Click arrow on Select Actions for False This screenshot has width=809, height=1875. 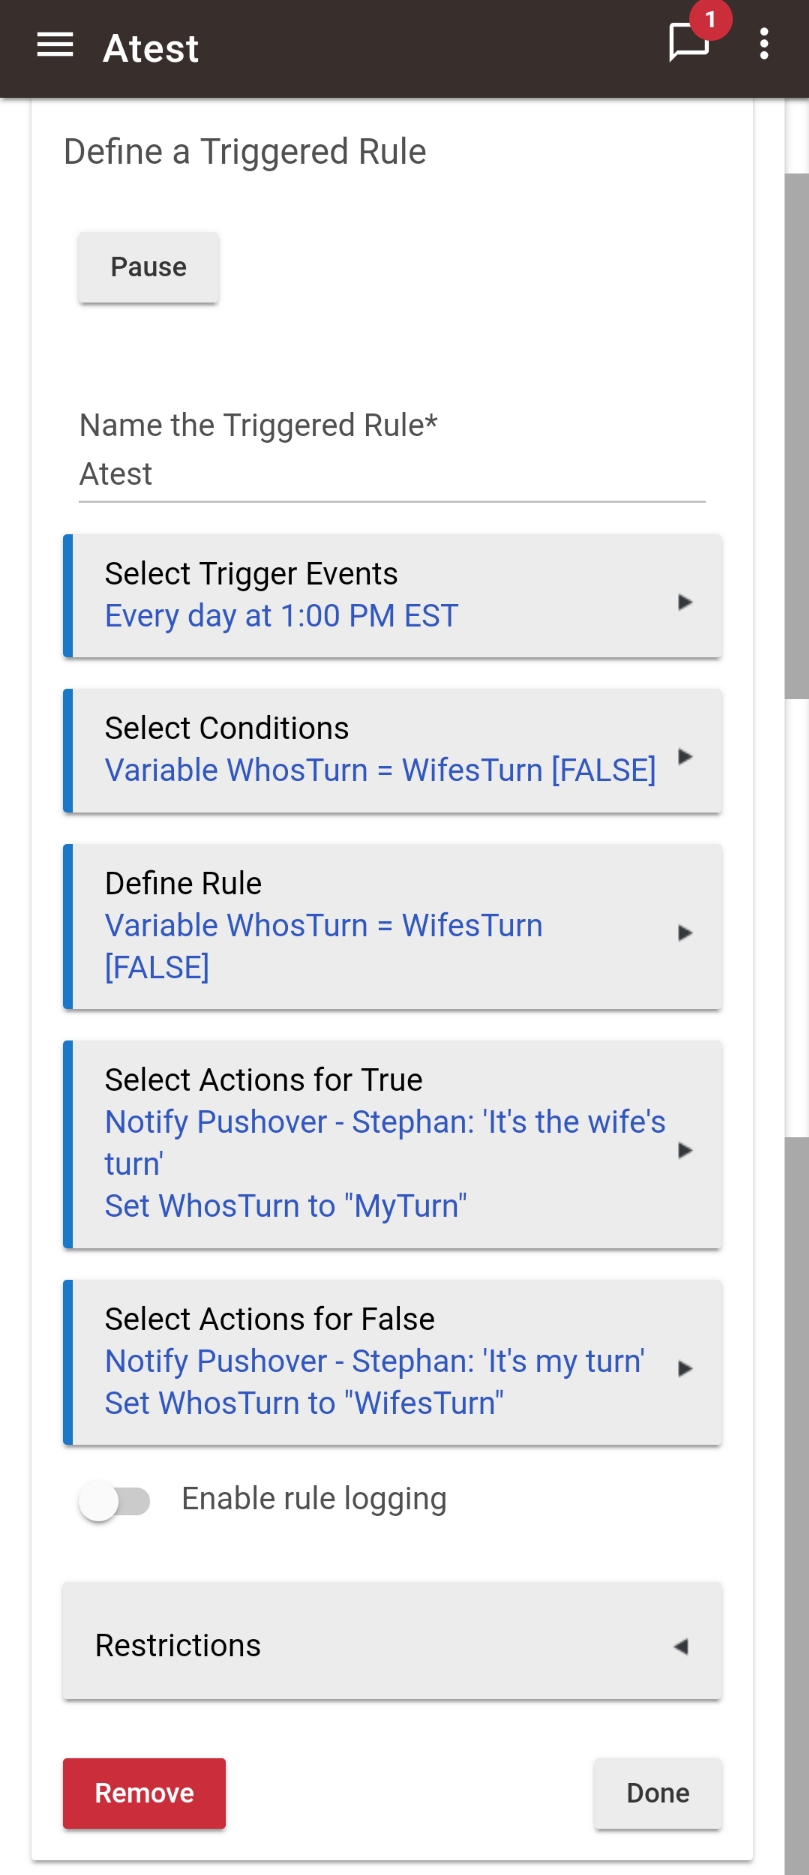[x=685, y=1368]
